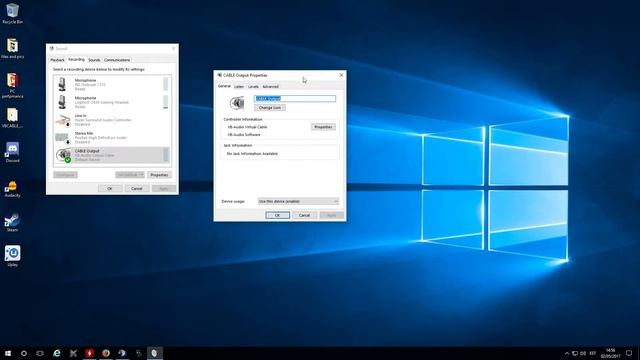Click Apply in CABLE Output Properties
Screen dimensions: 640x360
point(331,215)
